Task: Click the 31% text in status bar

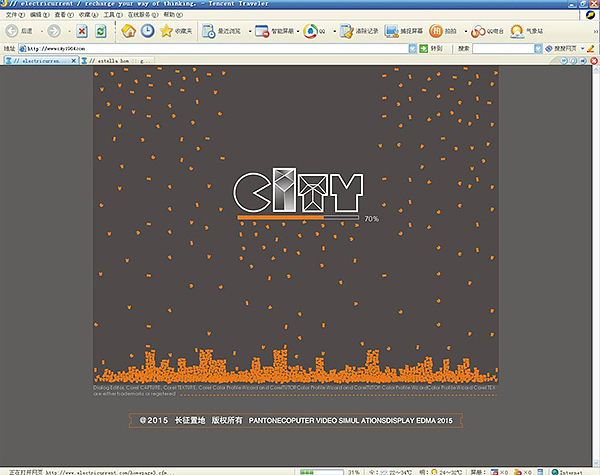Action: point(354,472)
